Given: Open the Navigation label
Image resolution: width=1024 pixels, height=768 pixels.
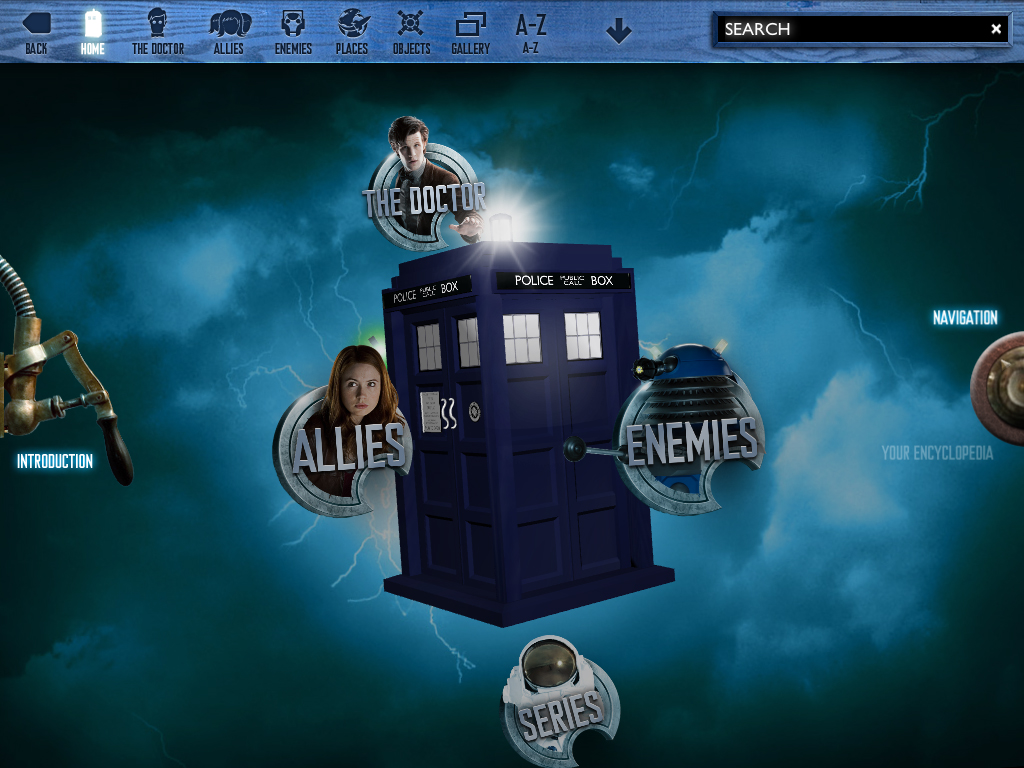Looking at the screenshot, I should 965,318.
